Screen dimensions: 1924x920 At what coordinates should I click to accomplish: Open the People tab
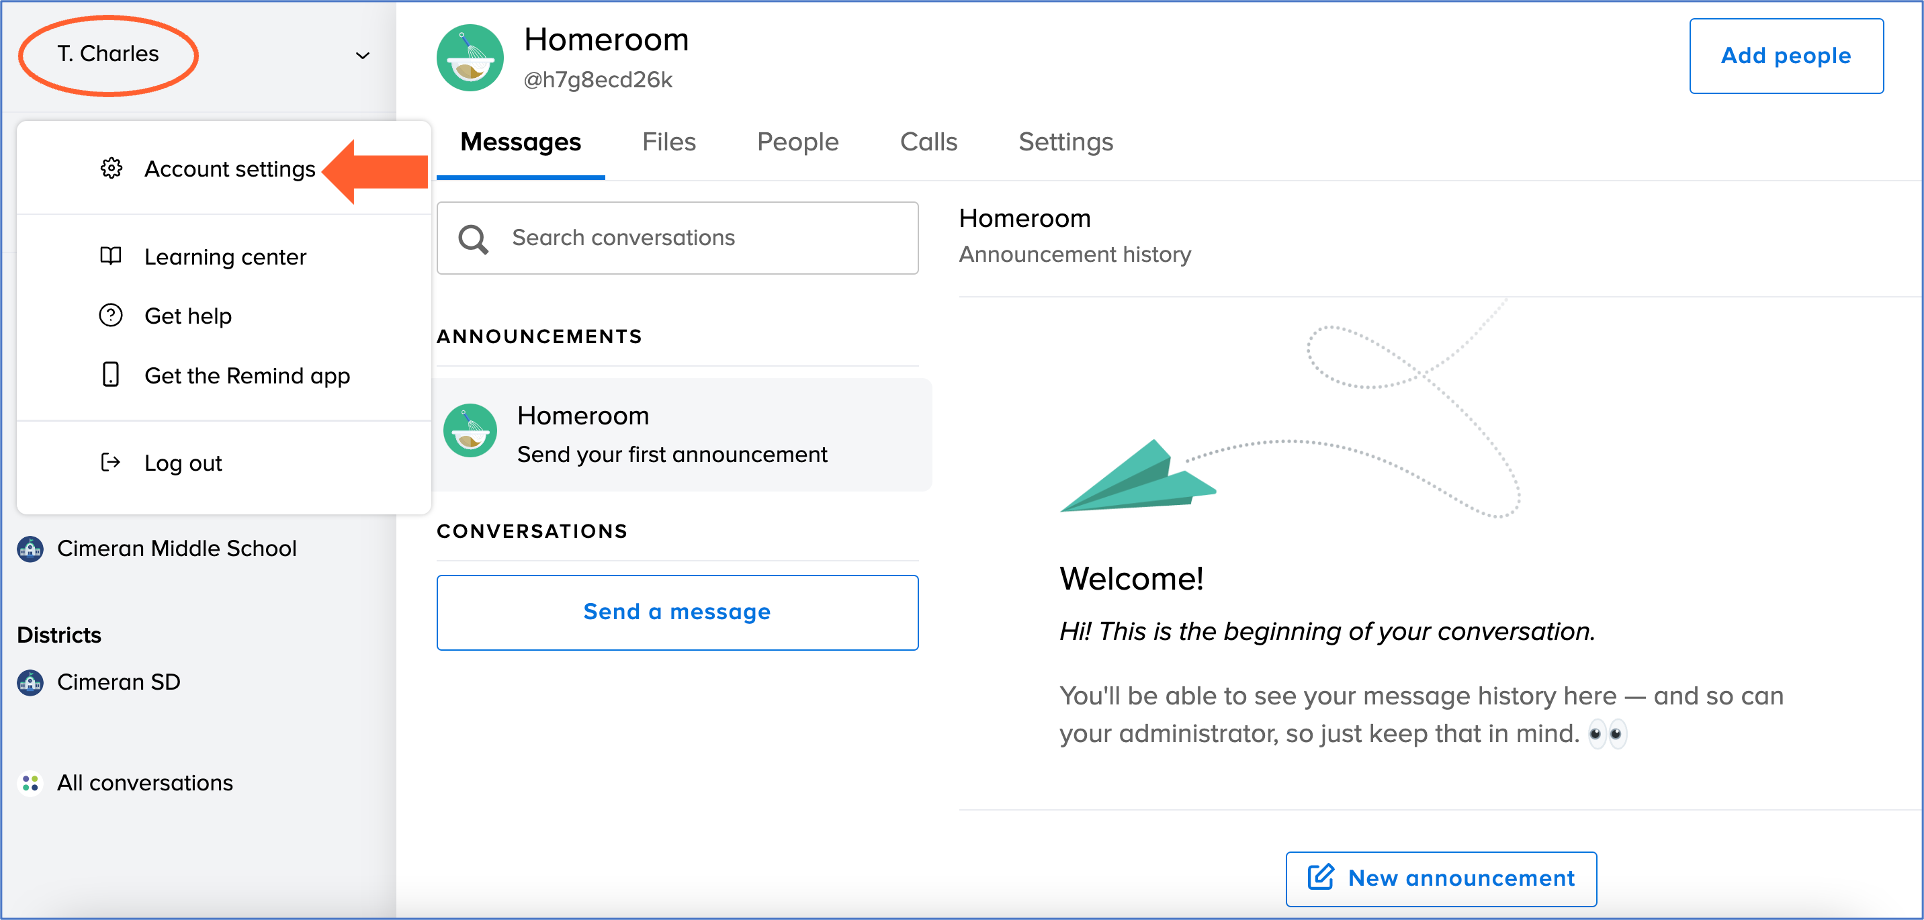tap(797, 142)
